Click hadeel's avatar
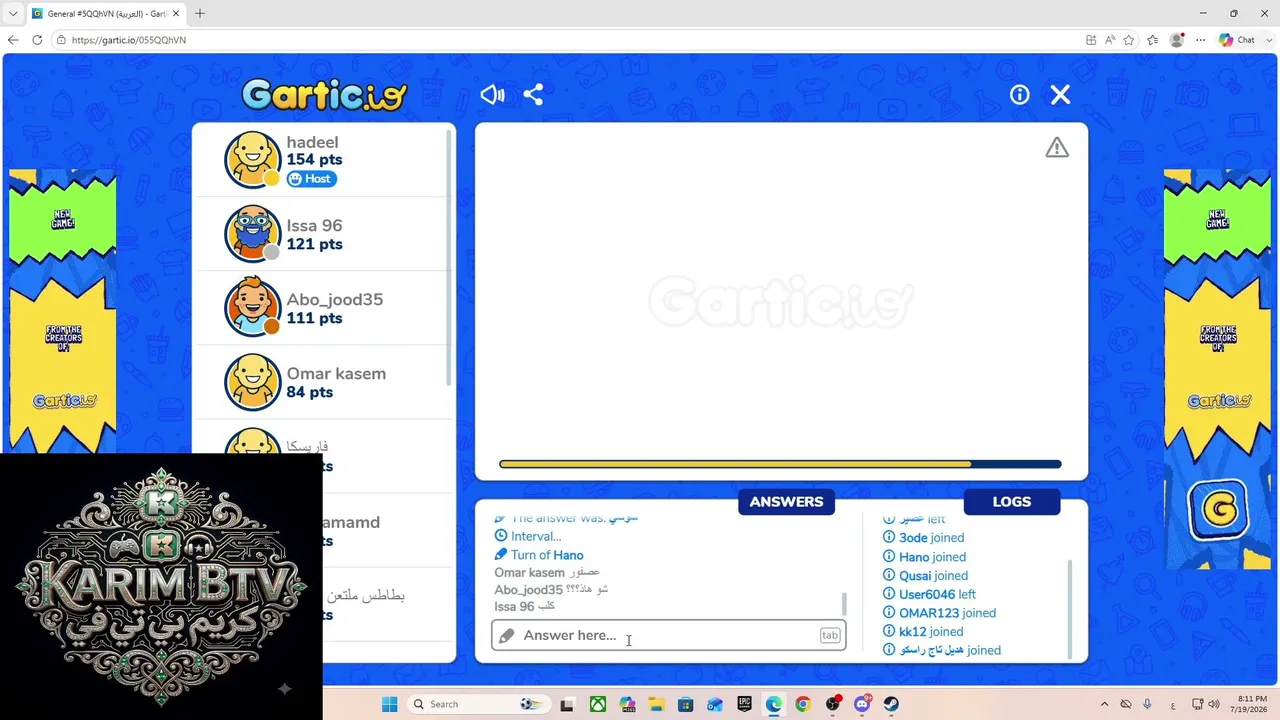 (x=252, y=159)
